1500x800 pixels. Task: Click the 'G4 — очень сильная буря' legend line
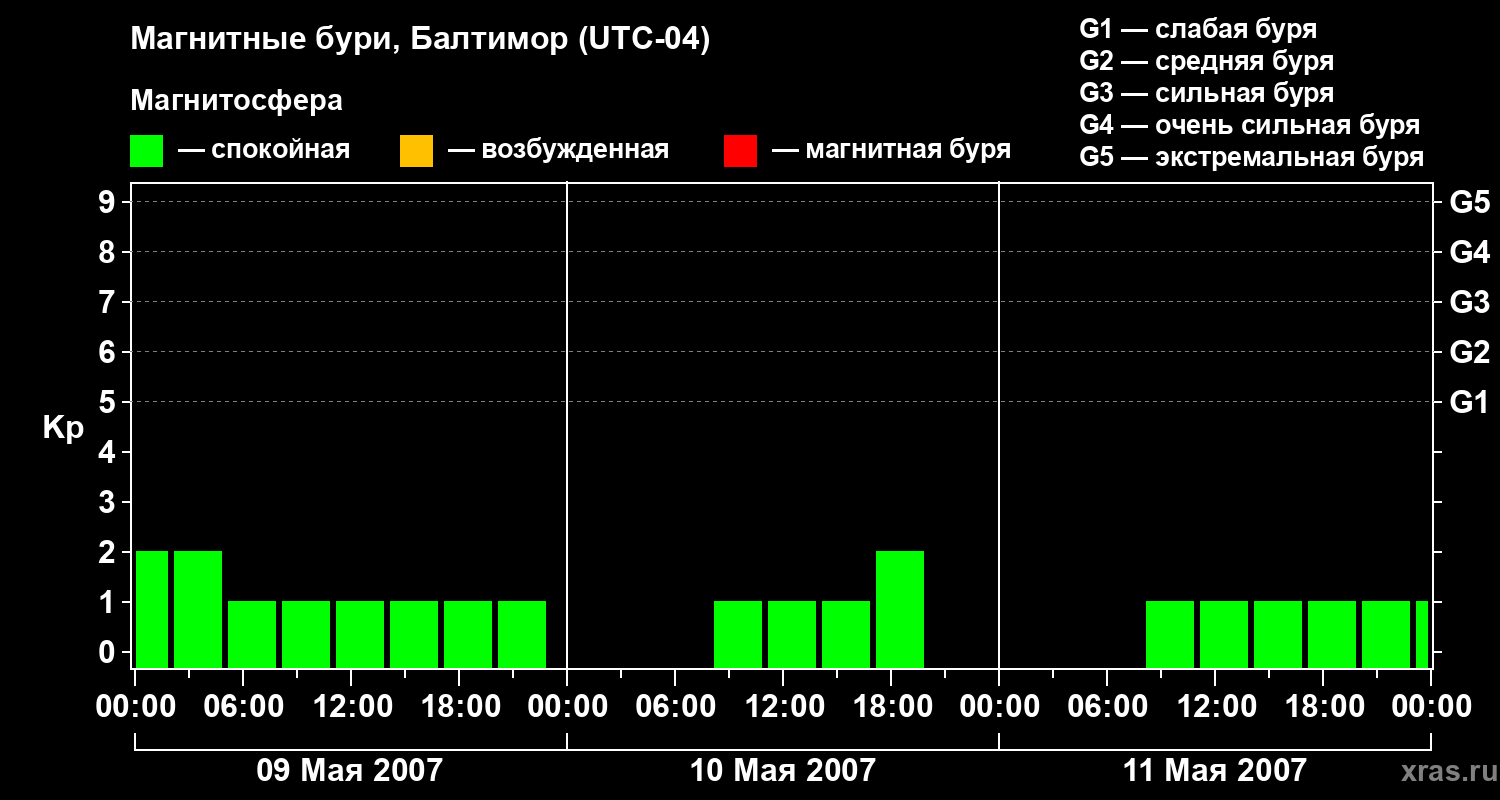(x=1250, y=125)
